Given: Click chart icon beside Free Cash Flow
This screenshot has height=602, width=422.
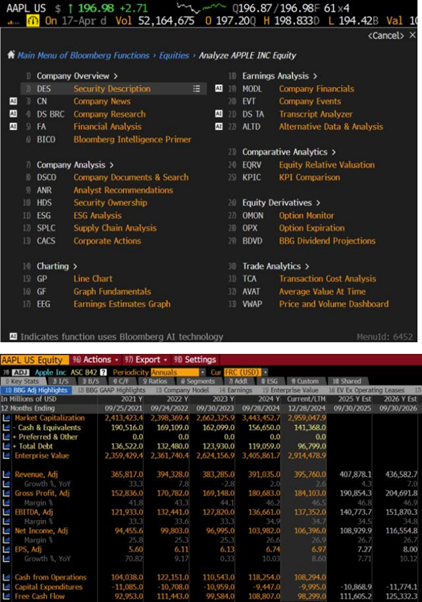Looking at the screenshot, I should pyautogui.click(x=6, y=596).
